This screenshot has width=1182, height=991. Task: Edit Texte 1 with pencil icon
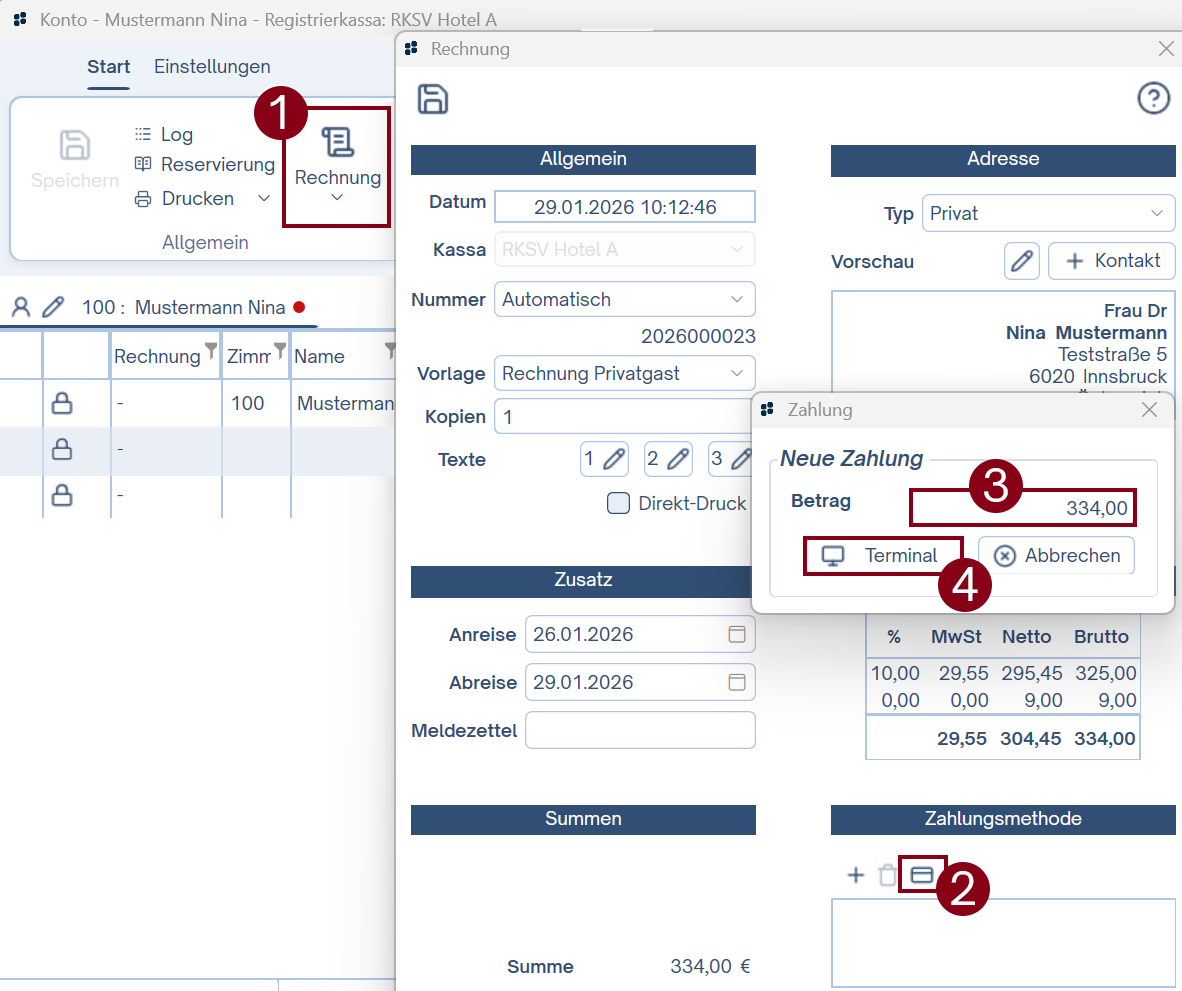[605, 459]
